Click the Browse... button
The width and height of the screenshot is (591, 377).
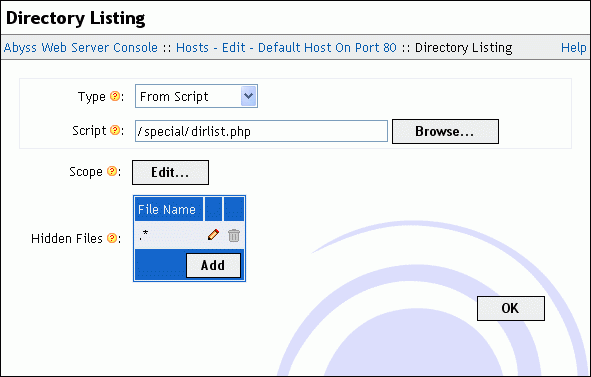tap(445, 131)
